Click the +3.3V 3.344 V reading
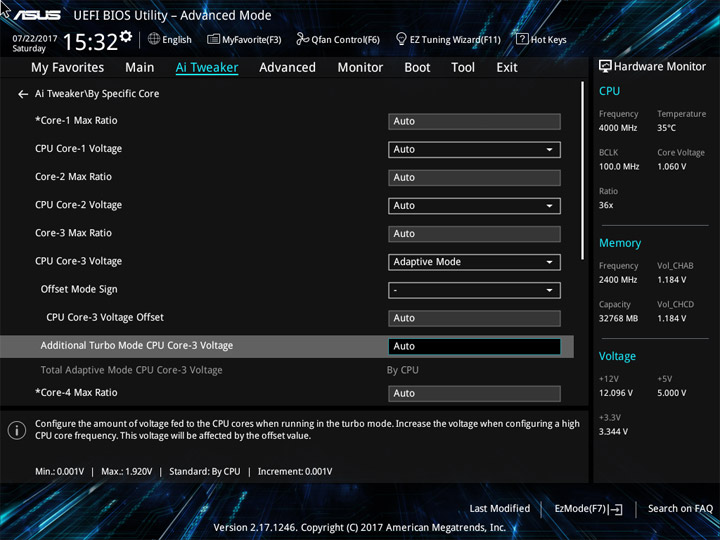Screen dimensions: 720x540 pos(613,432)
